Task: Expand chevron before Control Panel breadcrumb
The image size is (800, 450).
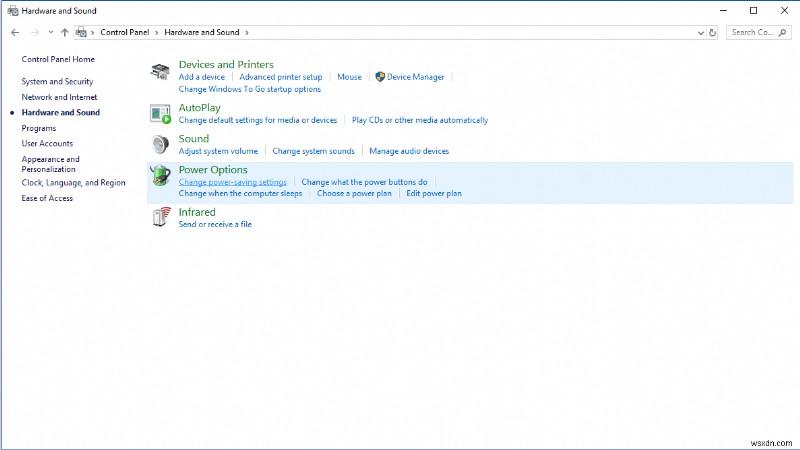Action: [93, 32]
